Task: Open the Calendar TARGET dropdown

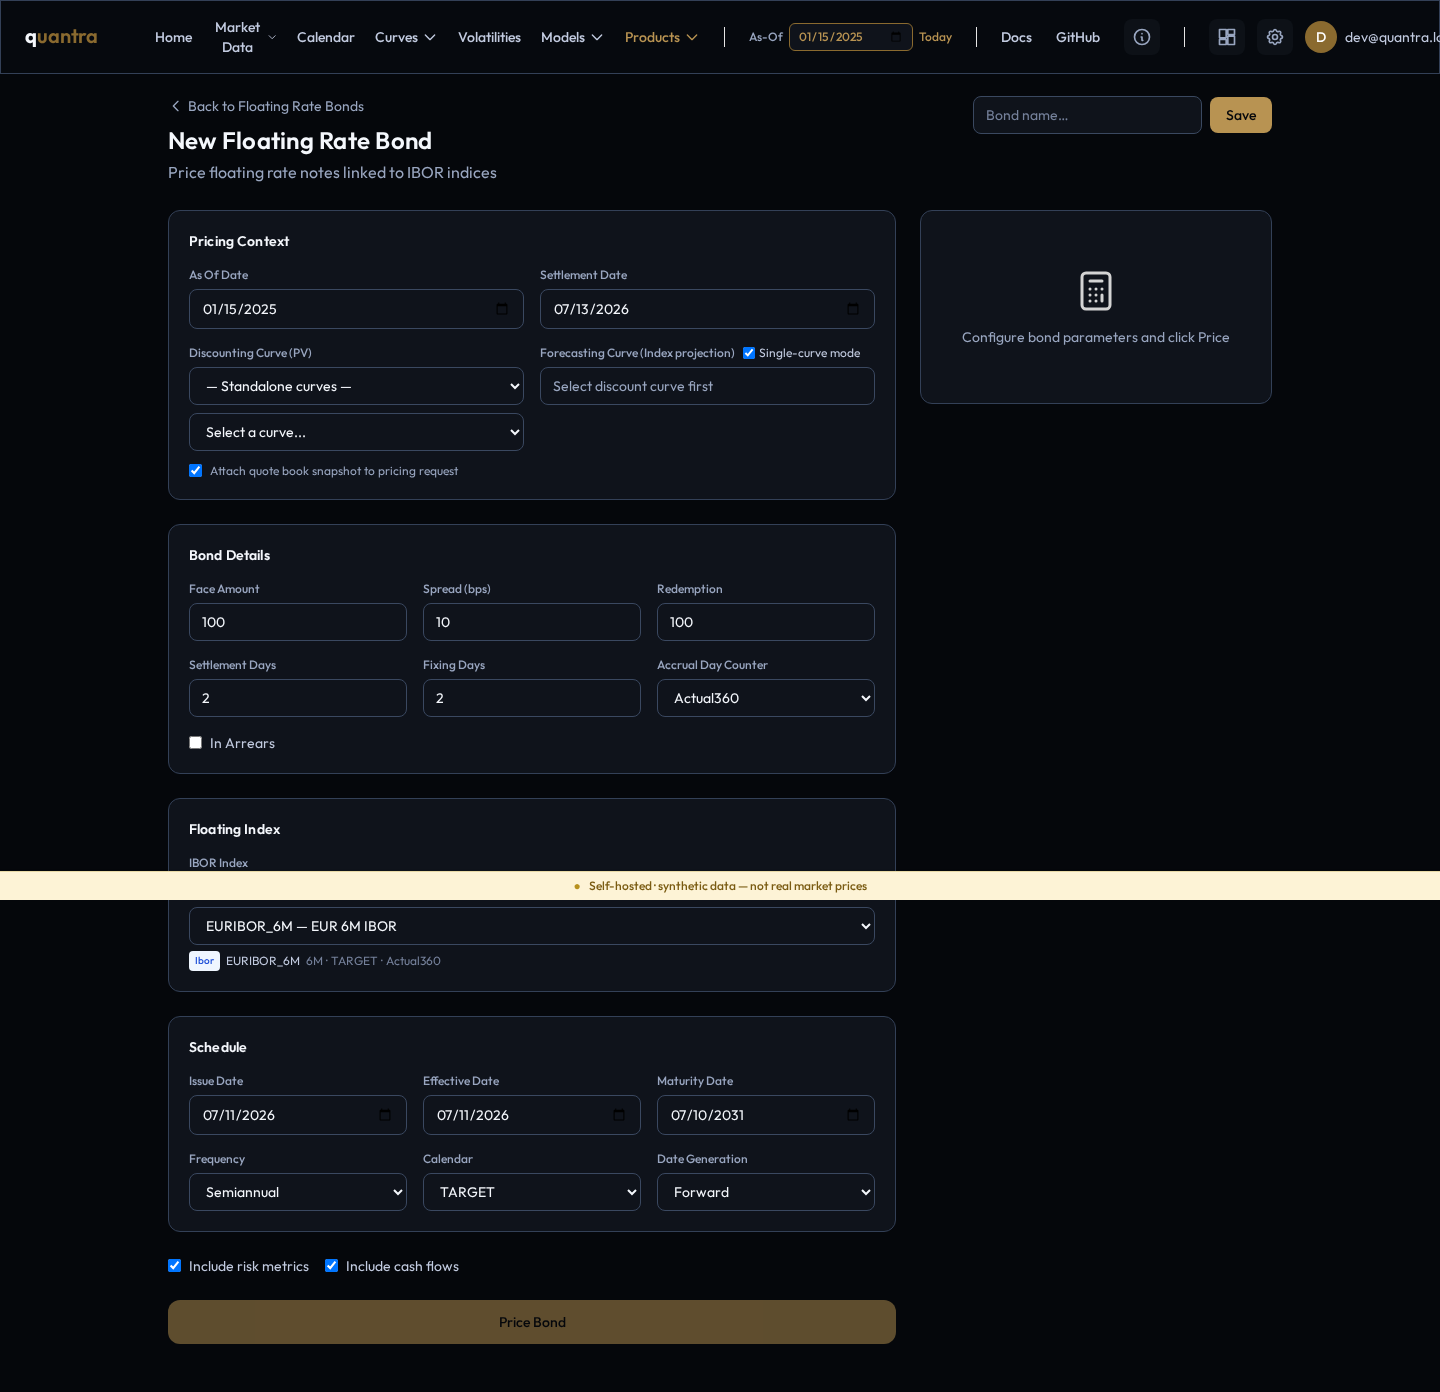Action: click(532, 1192)
